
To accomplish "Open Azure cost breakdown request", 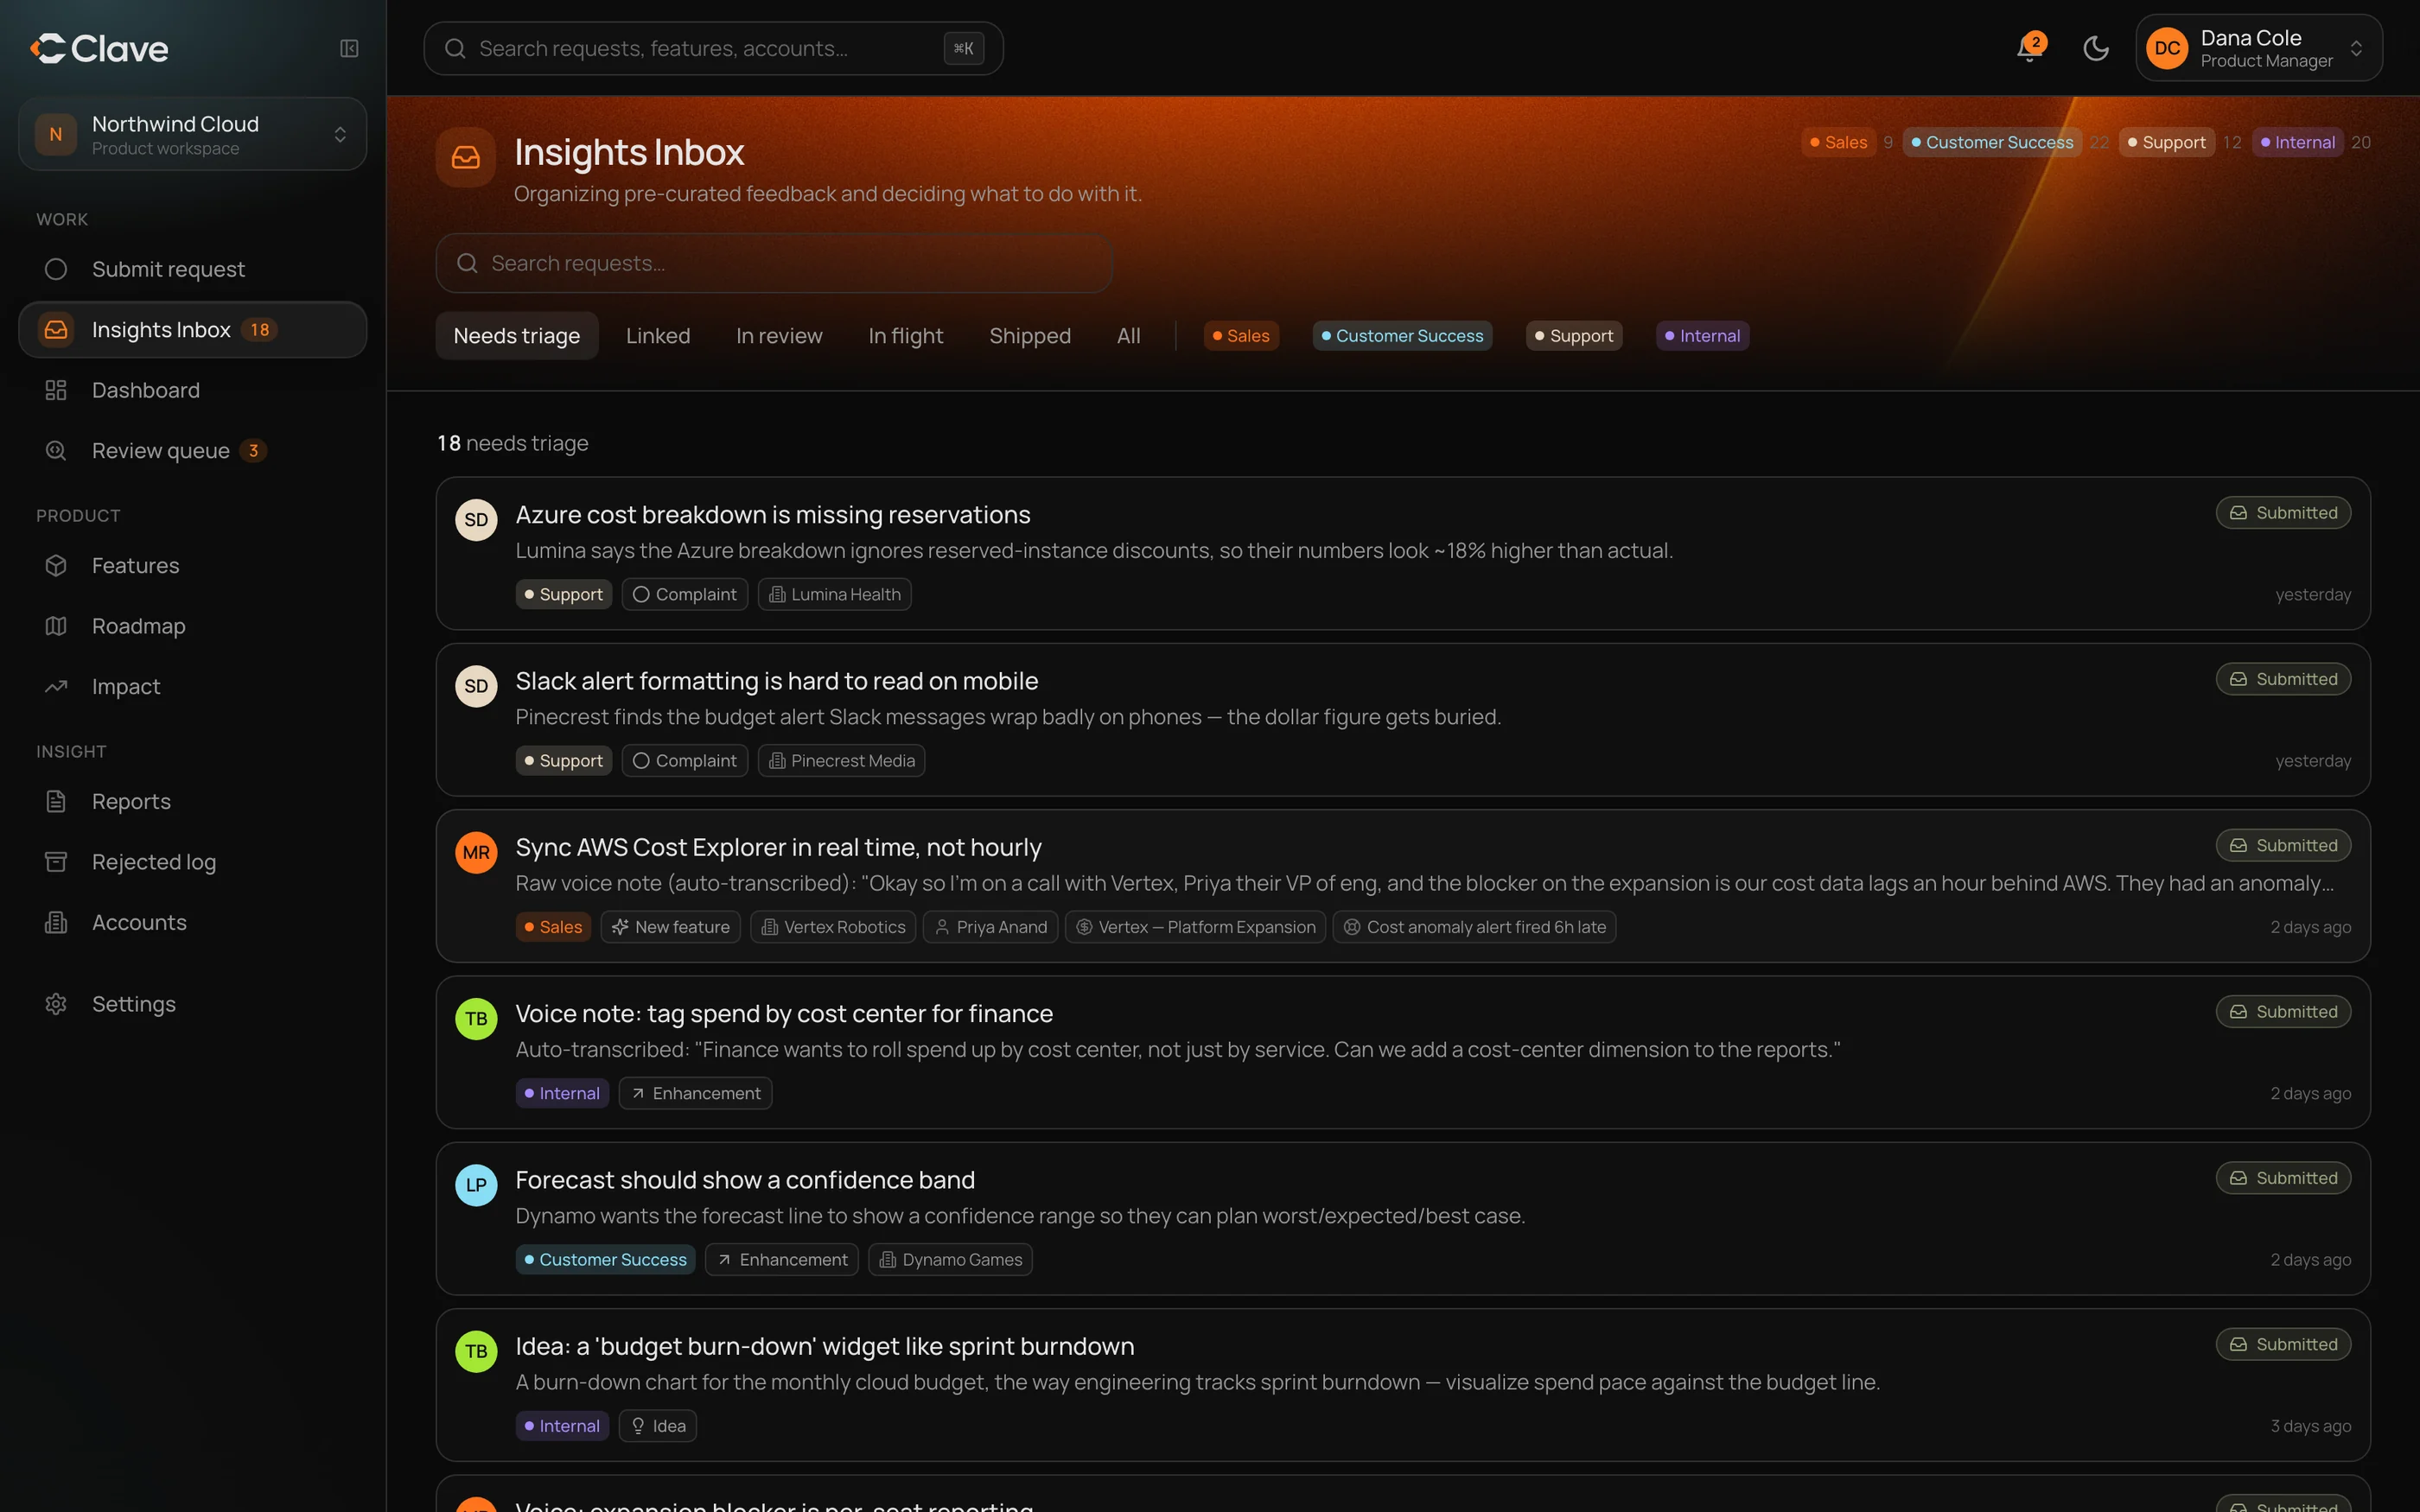I will click(x=1403, y=553).
